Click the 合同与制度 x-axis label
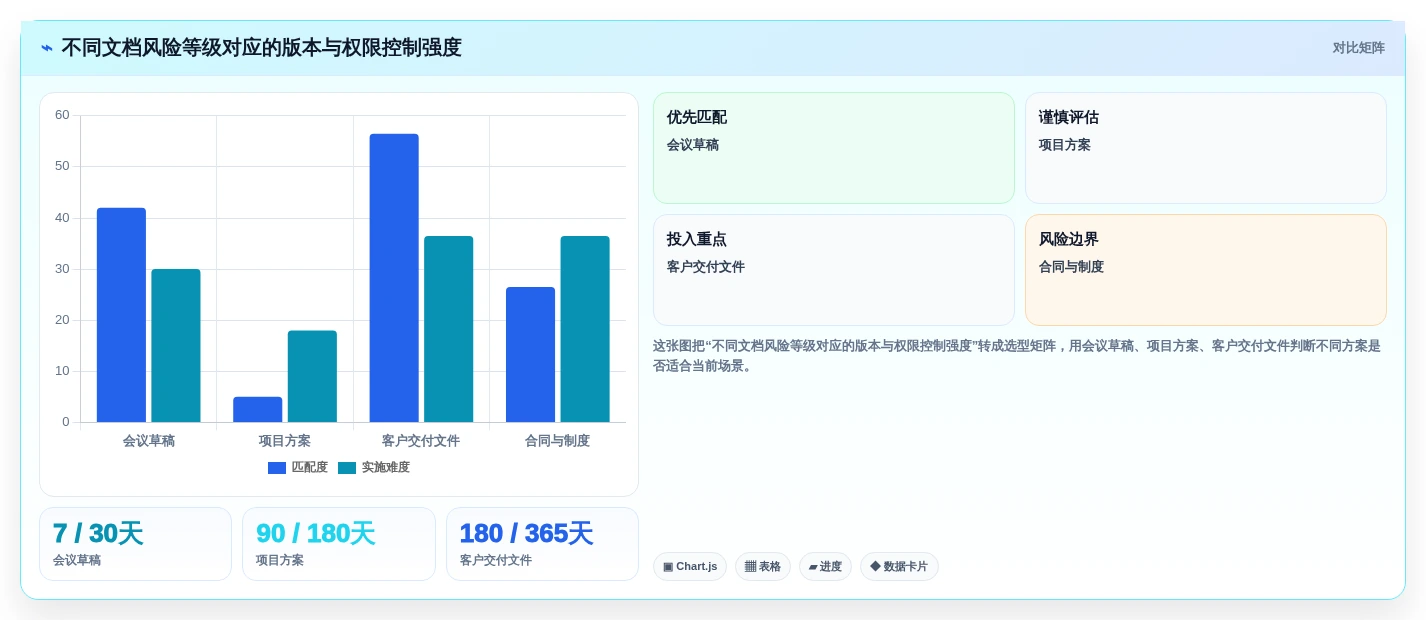The width and height of the screenshot is (1426, 620). pos(558,441)
